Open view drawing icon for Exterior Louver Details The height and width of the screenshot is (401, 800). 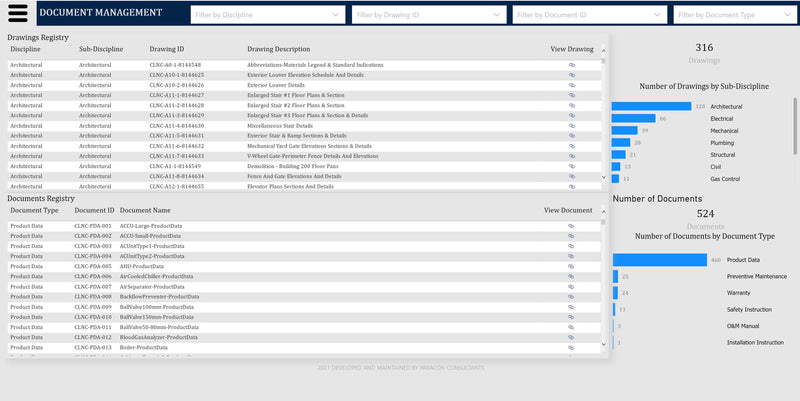pyautogui.click(x=572, y=85)
